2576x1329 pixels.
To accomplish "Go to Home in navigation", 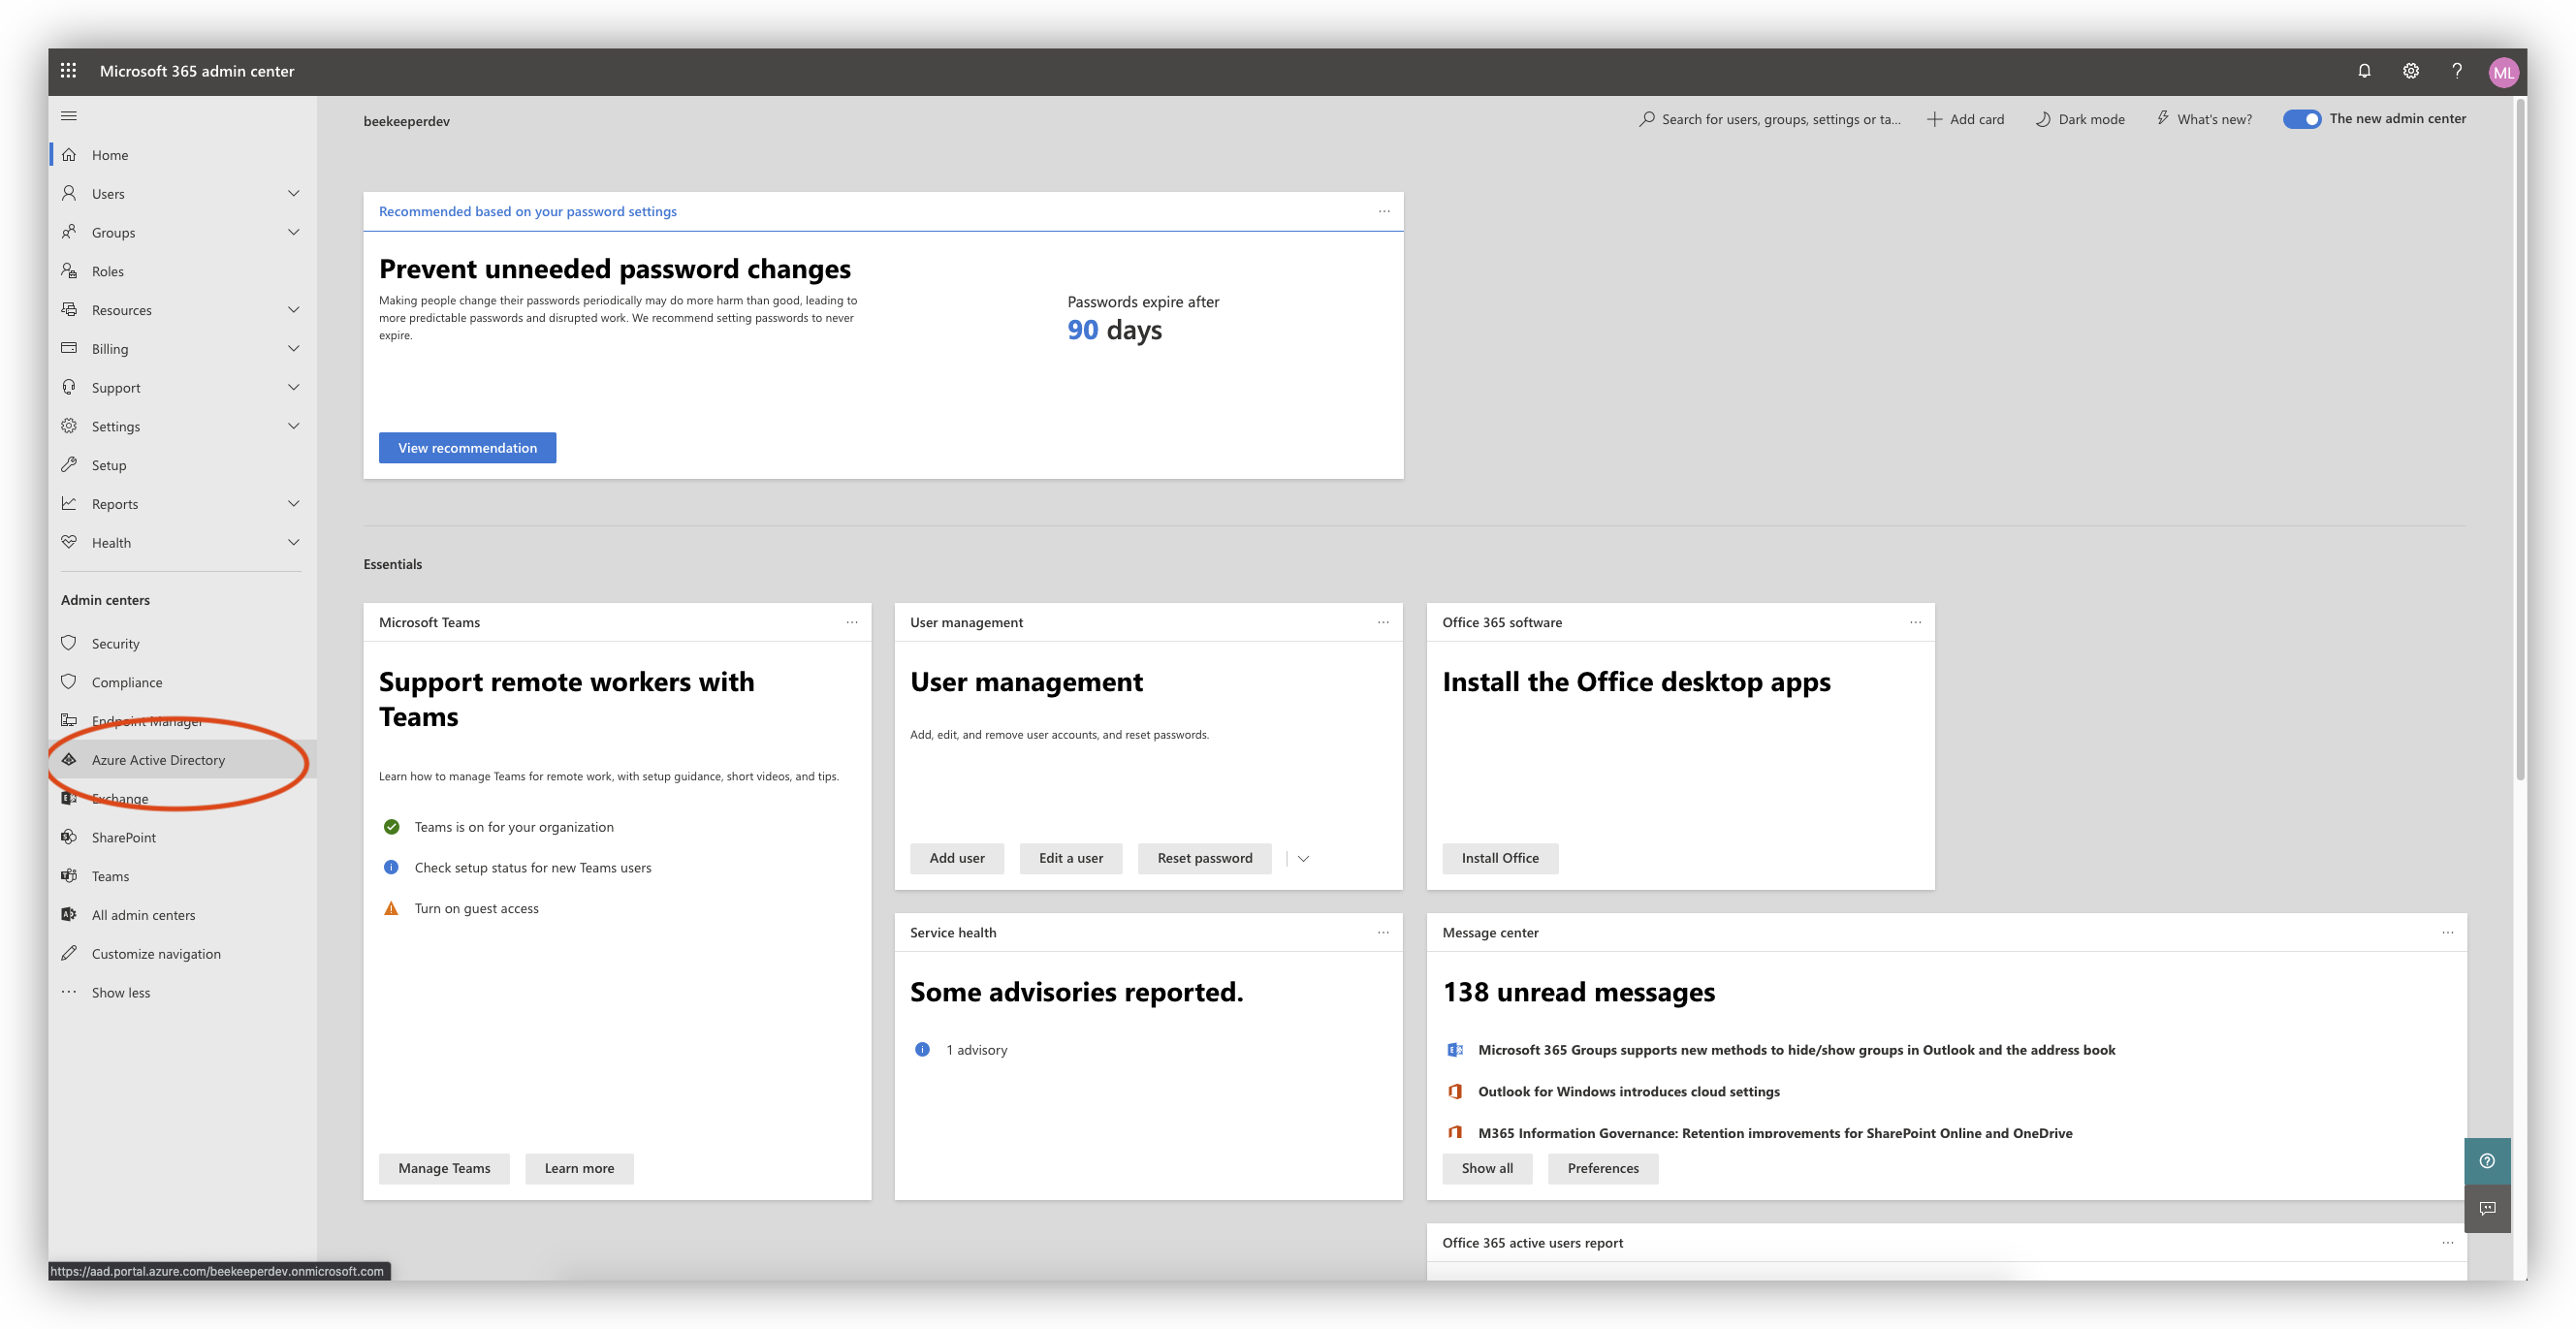I will 183,155.
